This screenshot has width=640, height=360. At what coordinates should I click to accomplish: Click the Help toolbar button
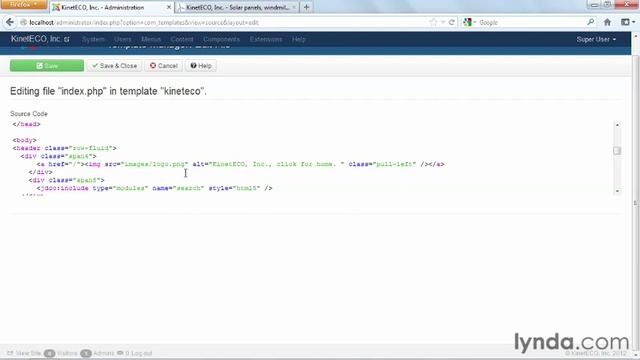201,66
